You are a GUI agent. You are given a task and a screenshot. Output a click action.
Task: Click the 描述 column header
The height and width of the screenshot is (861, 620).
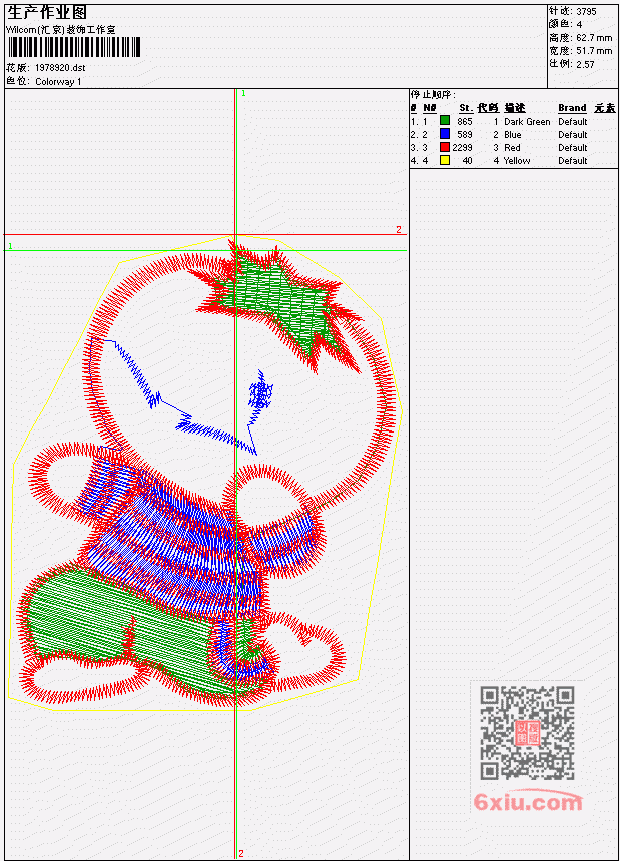point(515,108)
